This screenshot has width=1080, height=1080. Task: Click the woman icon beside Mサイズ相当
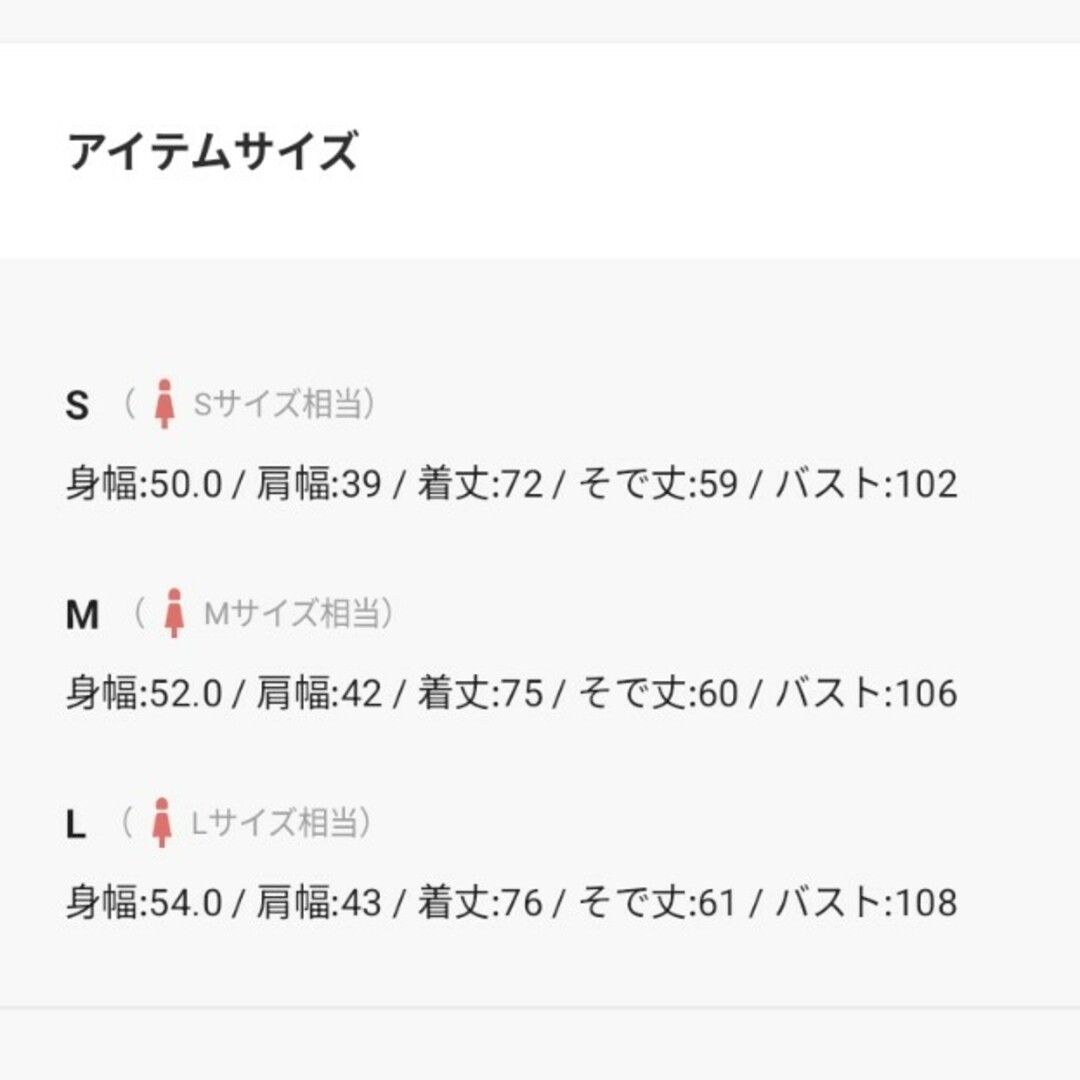[174, 613]
